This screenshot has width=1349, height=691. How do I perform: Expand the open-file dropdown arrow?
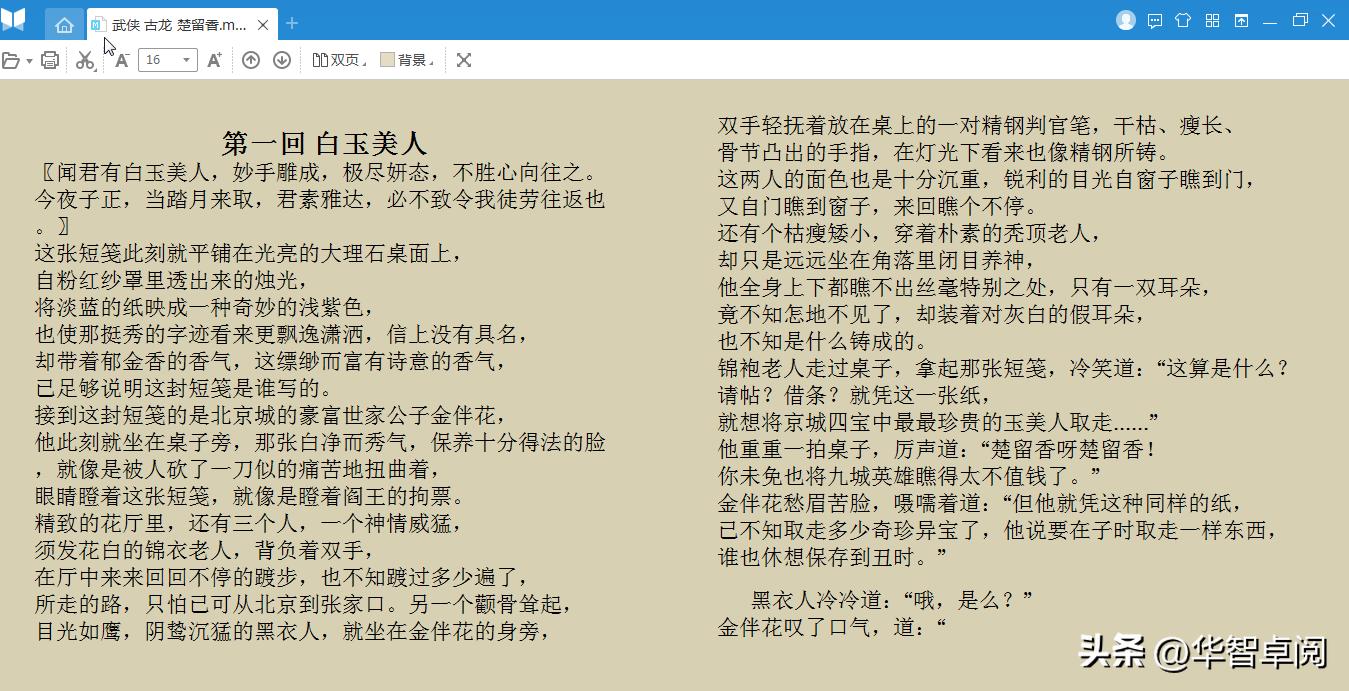pyautogui.click(x=28, y=60)
